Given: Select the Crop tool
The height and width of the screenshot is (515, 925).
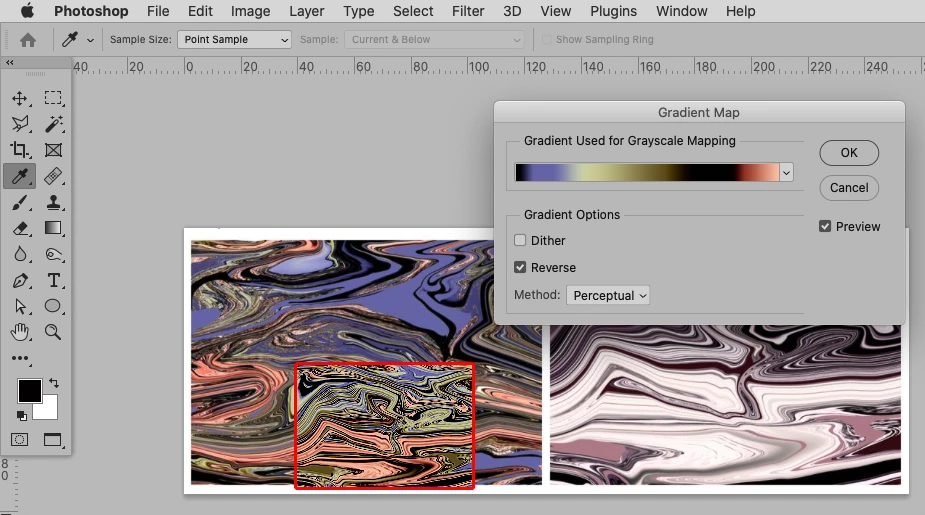Looking at the screenshot, I should click(19, 150).
